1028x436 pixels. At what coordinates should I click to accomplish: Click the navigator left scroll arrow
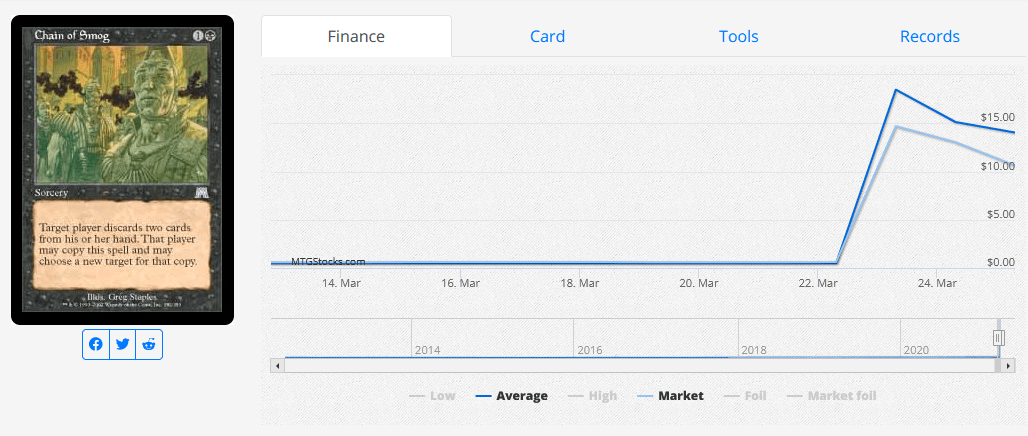pyautogui.click(x=277, y=366)
